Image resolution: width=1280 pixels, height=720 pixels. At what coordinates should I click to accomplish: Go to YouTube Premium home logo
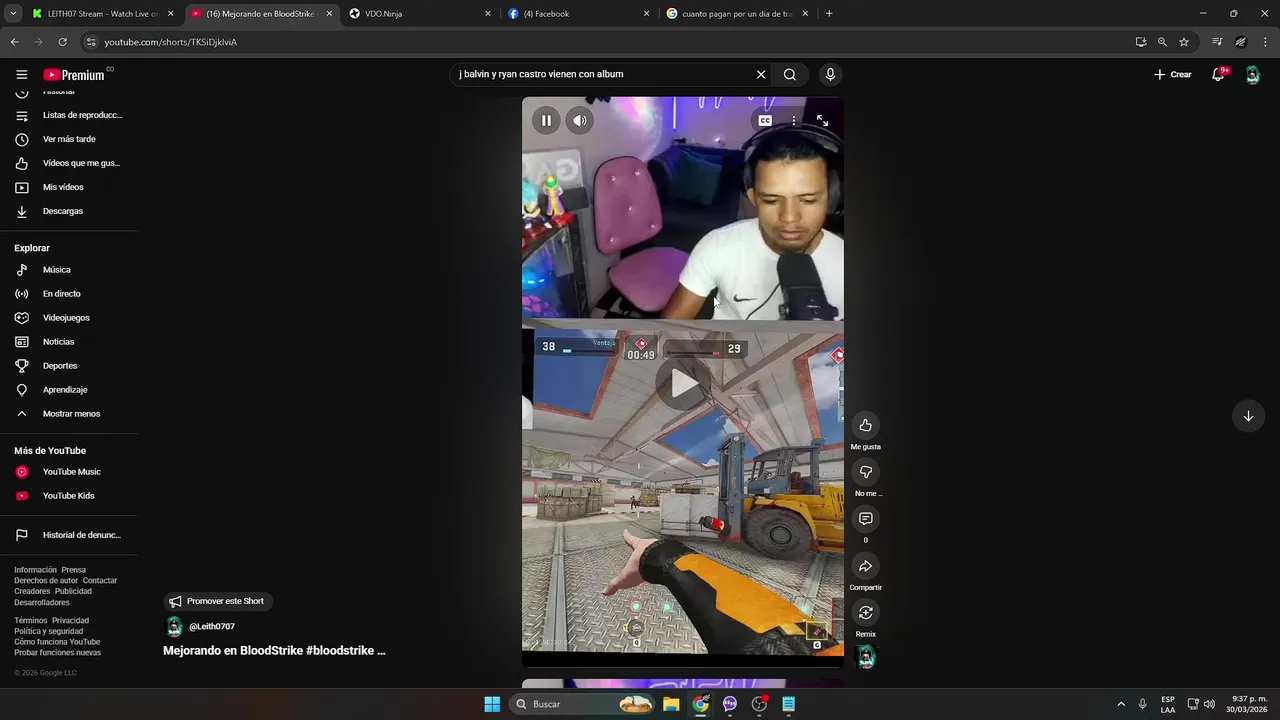point(75,75)
